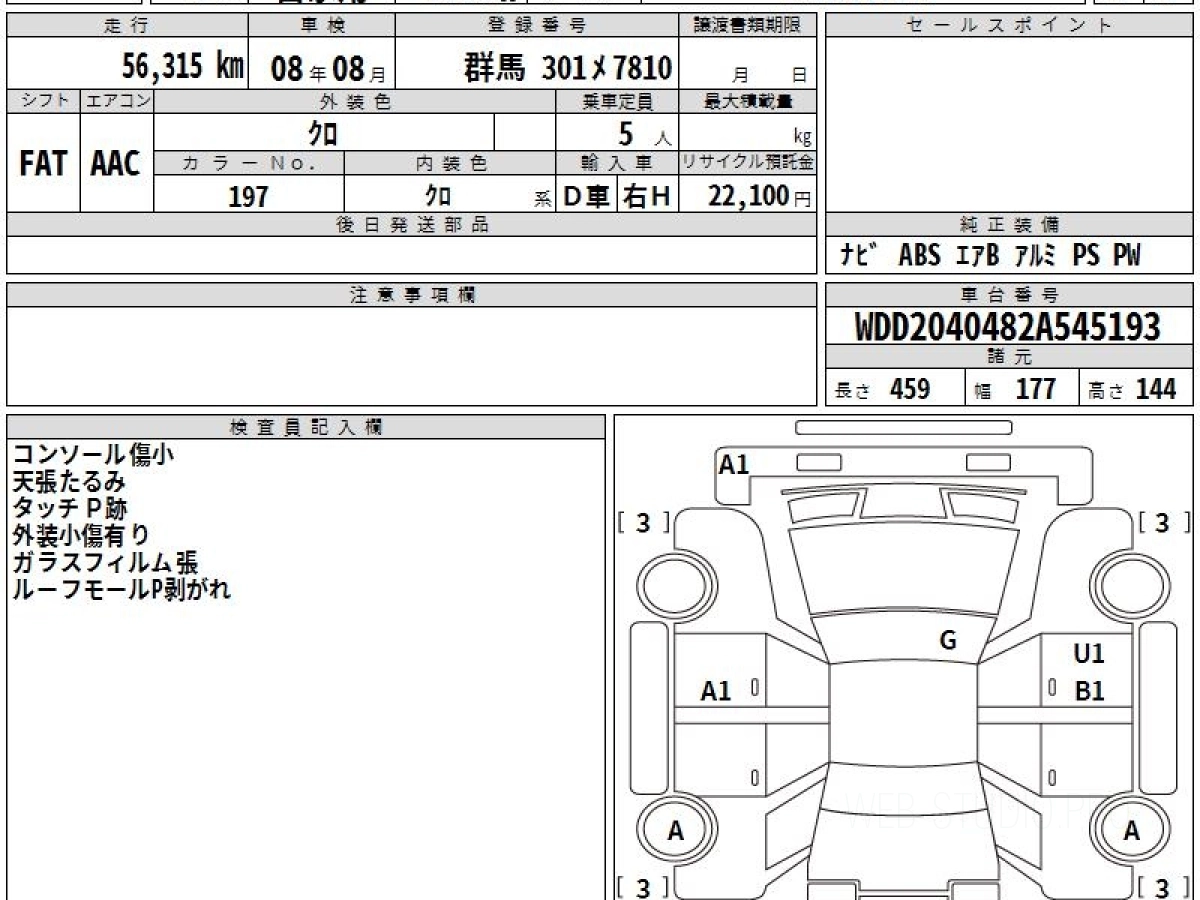
Task: Click the ナビ equipment item
Action: pos(858,256)
